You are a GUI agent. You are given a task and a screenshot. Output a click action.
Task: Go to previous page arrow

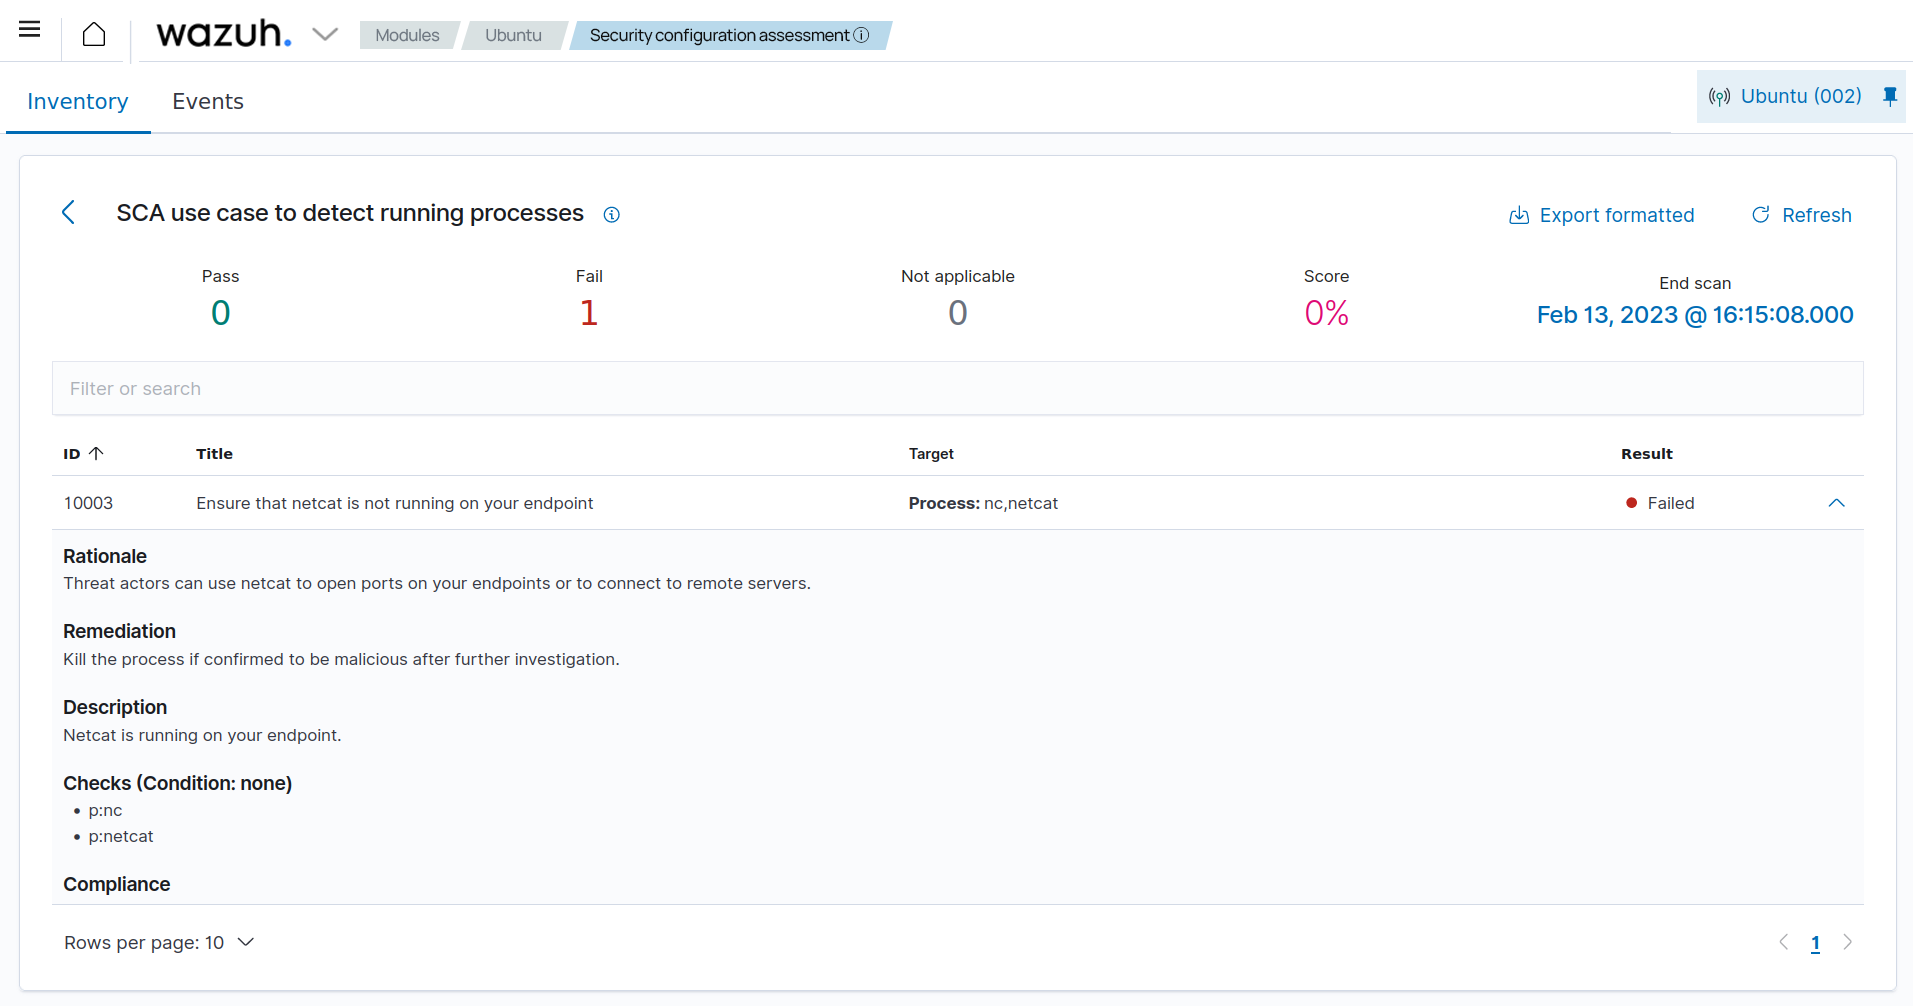(x=1784, y=942)
